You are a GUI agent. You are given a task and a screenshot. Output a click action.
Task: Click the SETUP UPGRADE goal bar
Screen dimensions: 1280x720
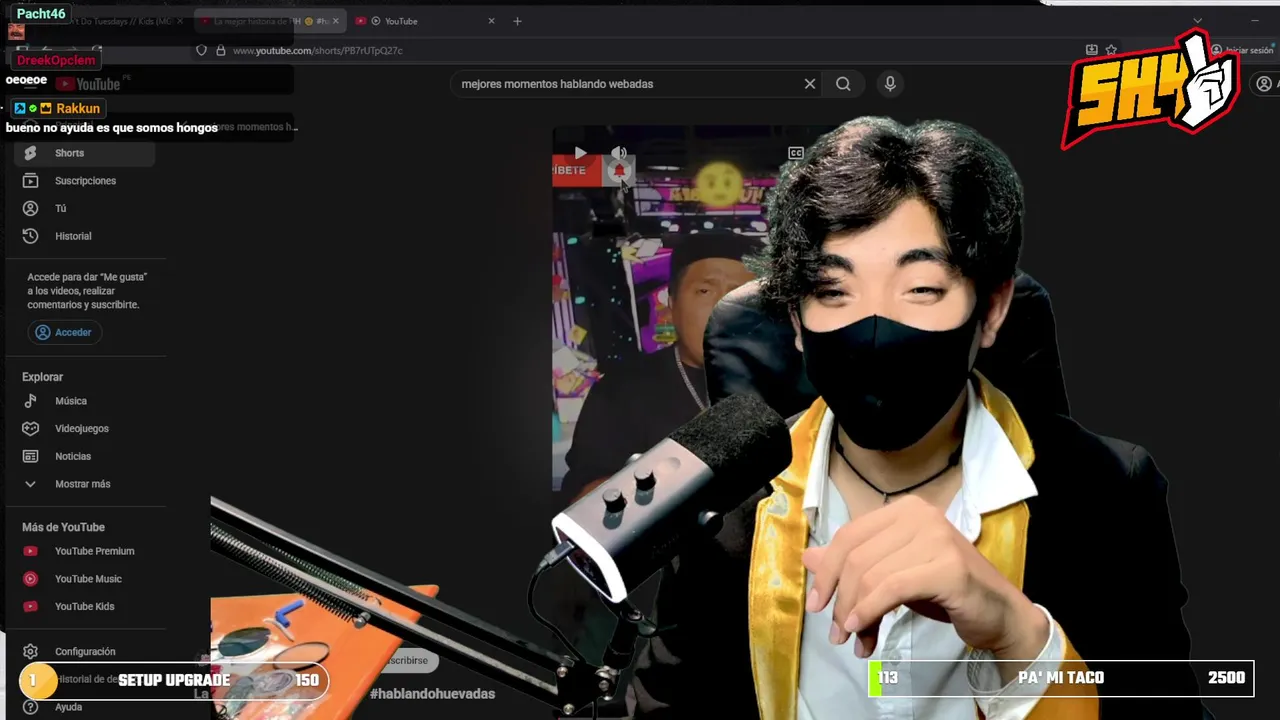(174, 680)
